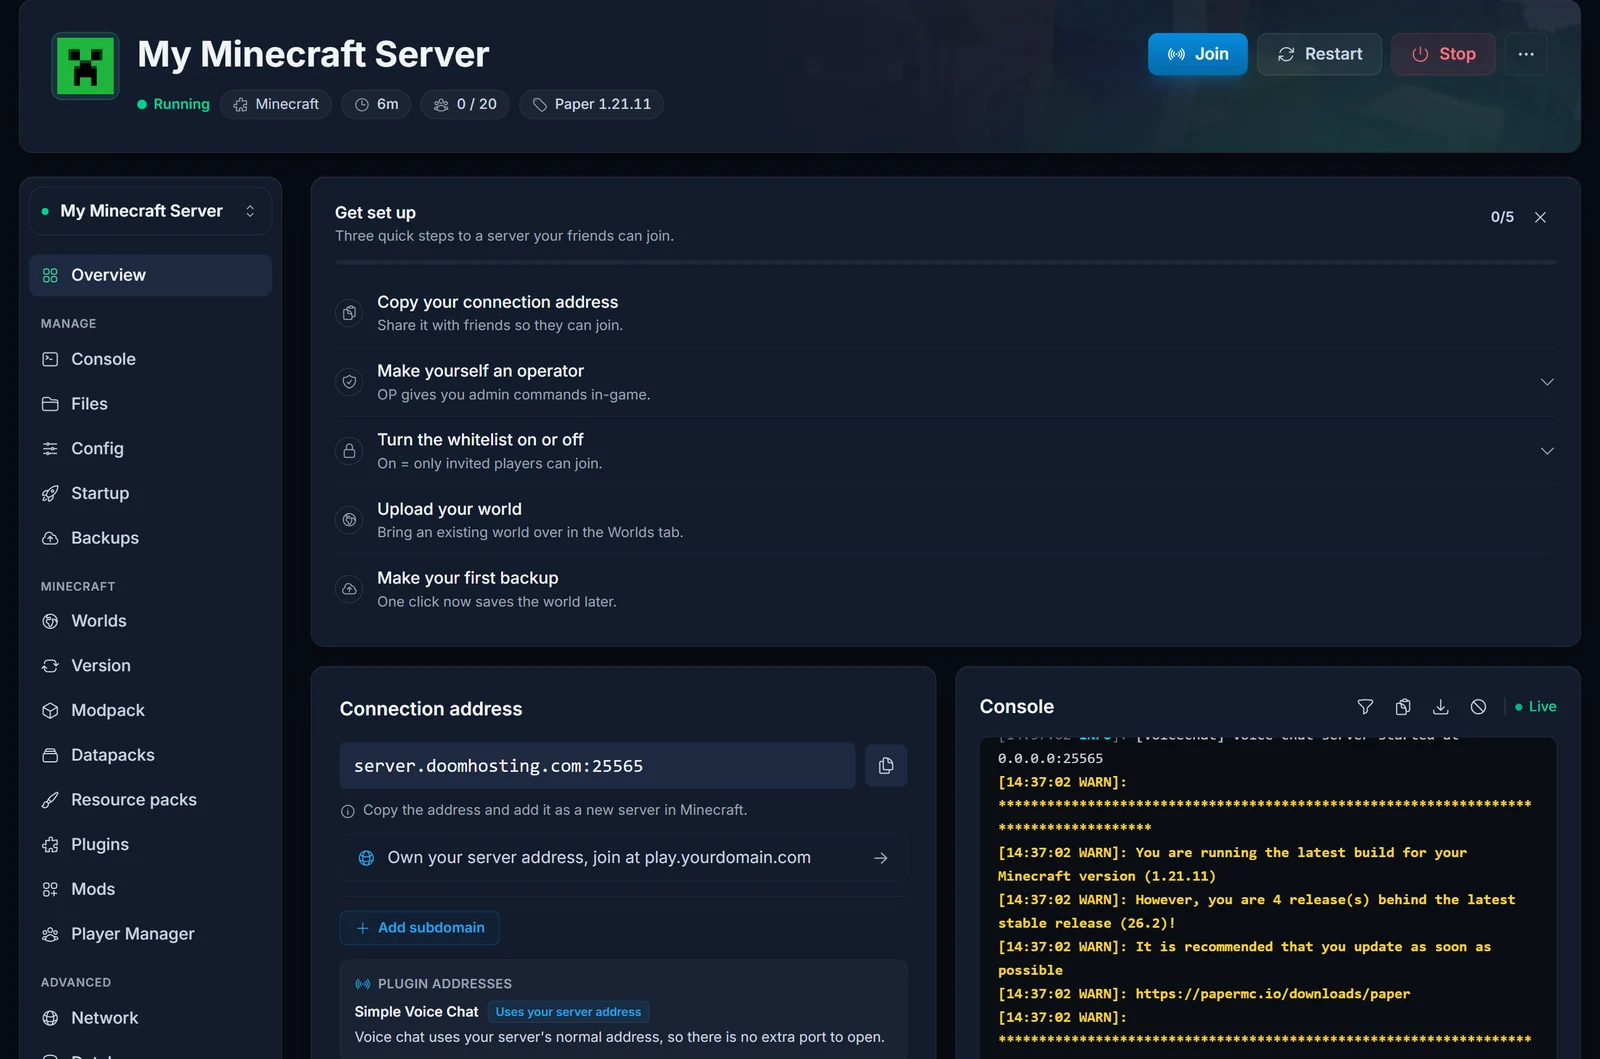This screenshot has height=1059, width=1600.
Task: Go to Console in the sidebar
Action: [x=150, y=359]
